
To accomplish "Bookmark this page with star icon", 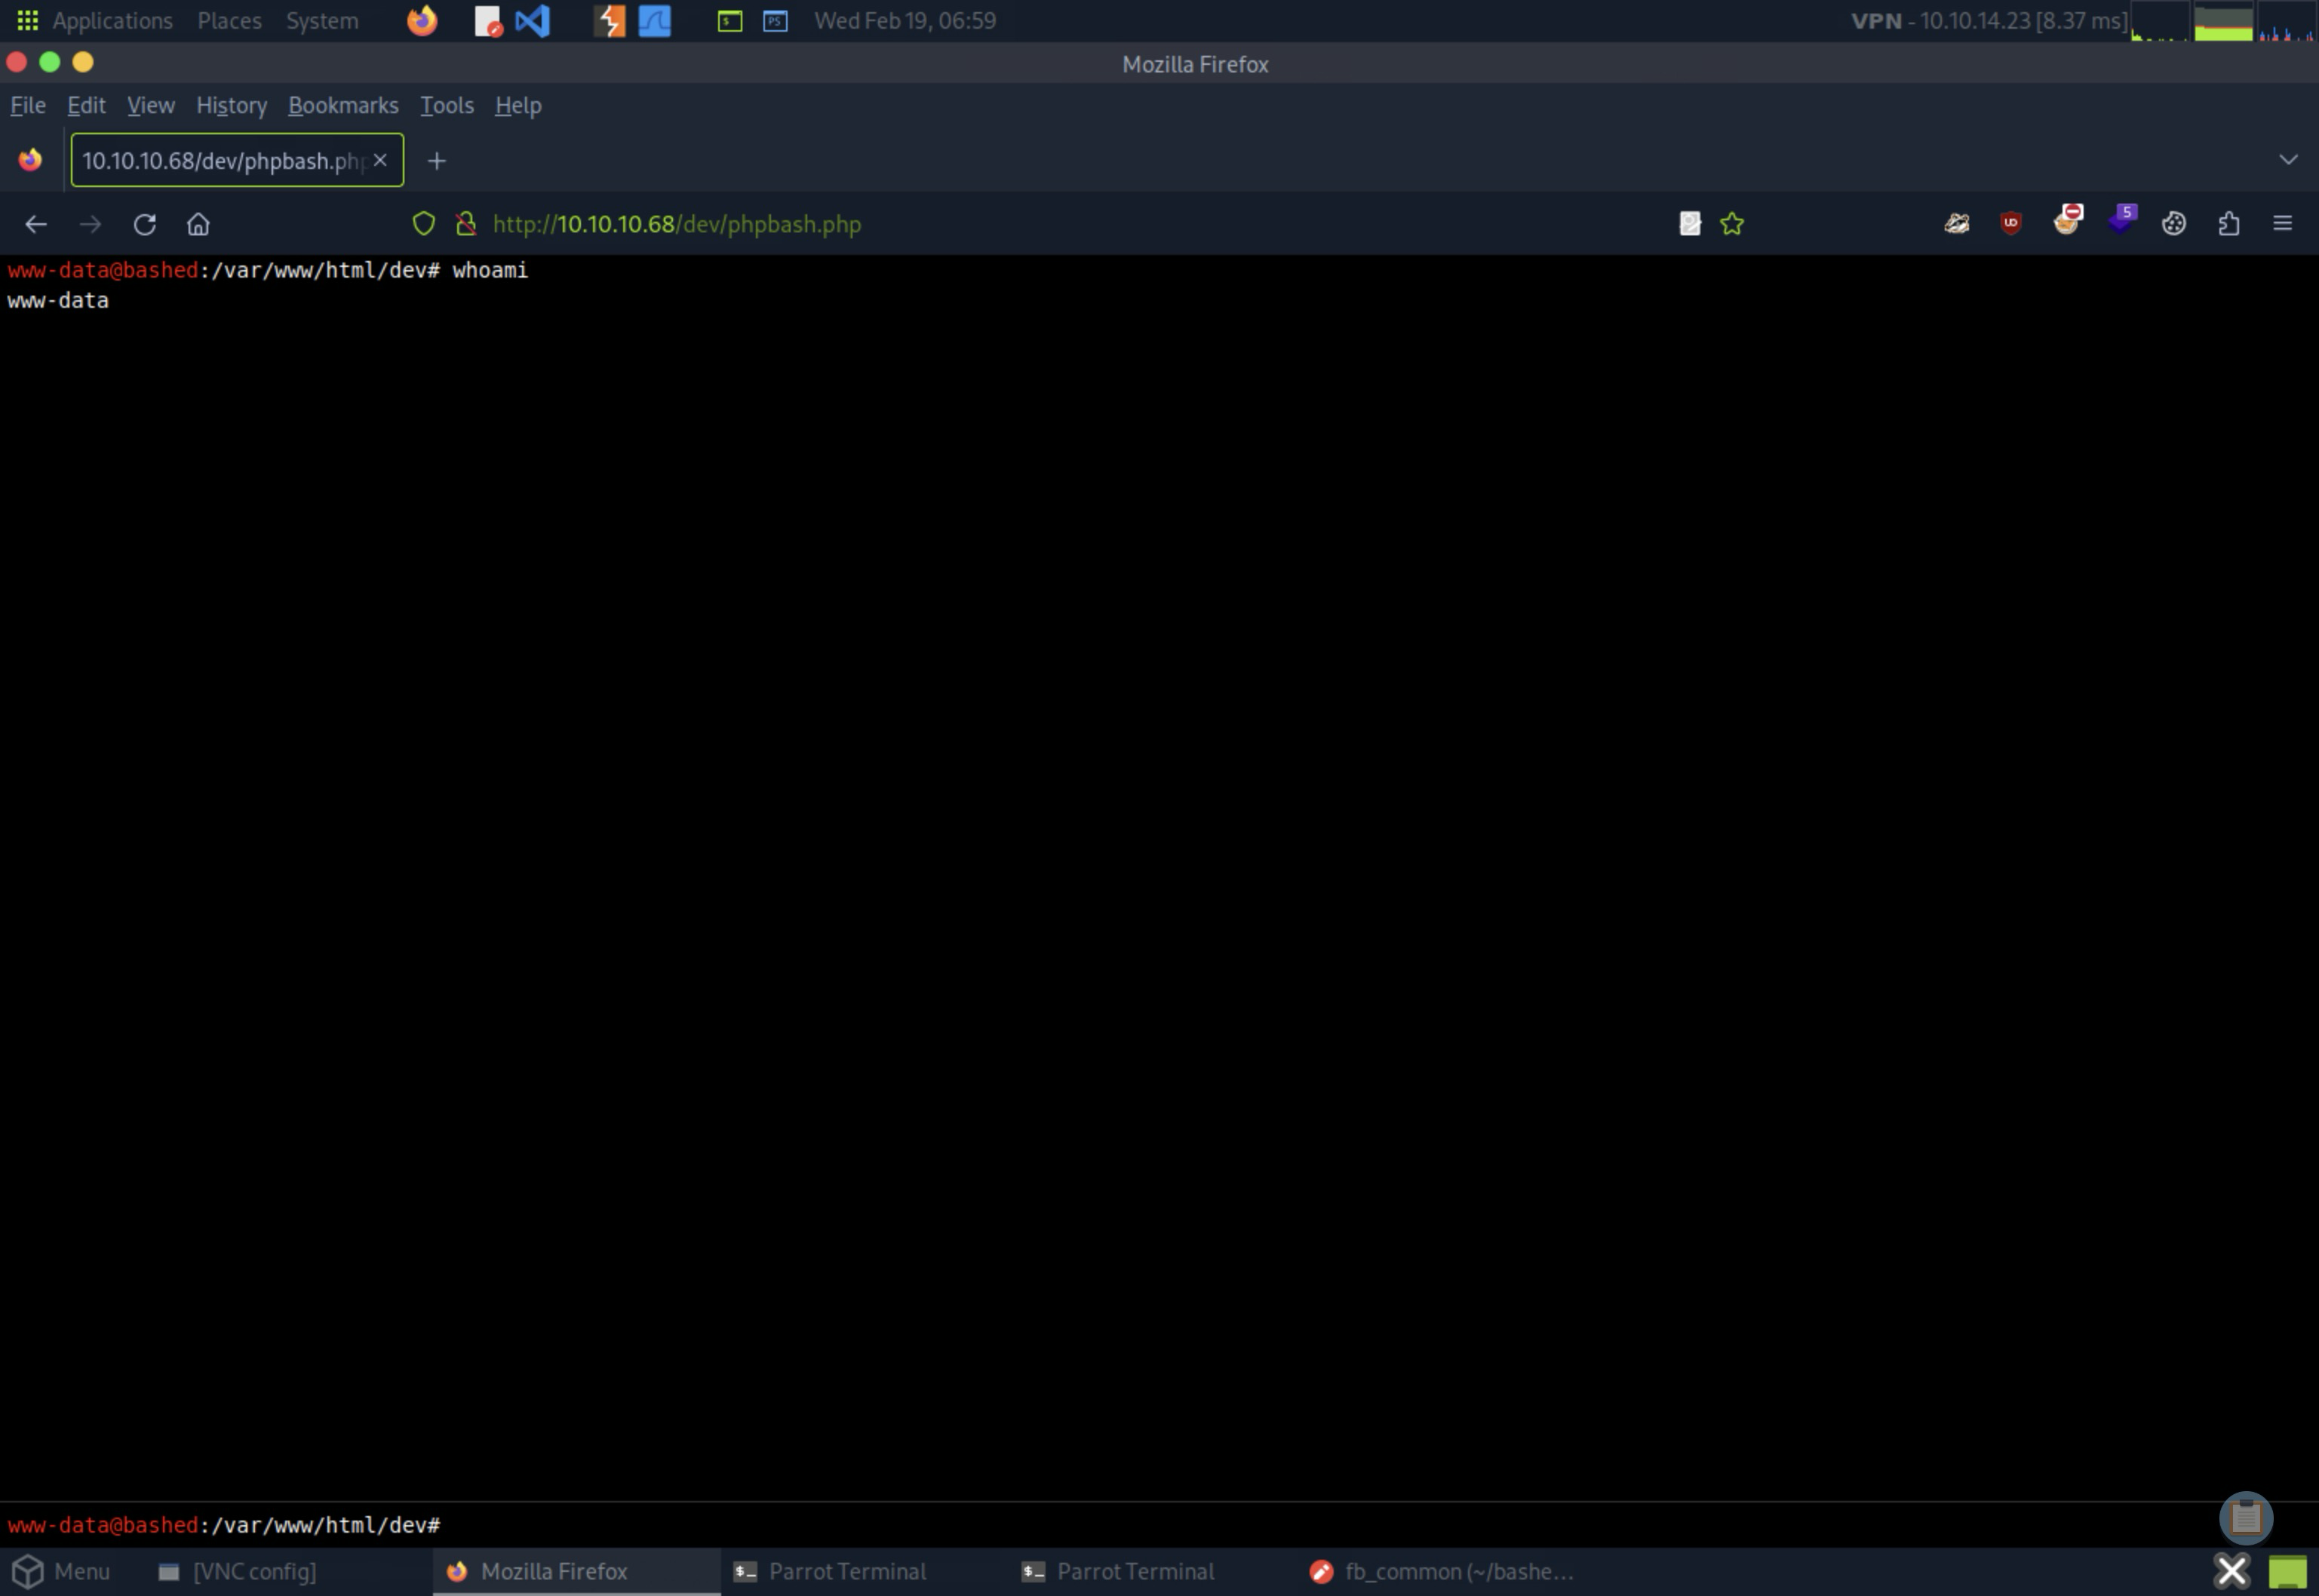I will click(x=1732, y=224).
